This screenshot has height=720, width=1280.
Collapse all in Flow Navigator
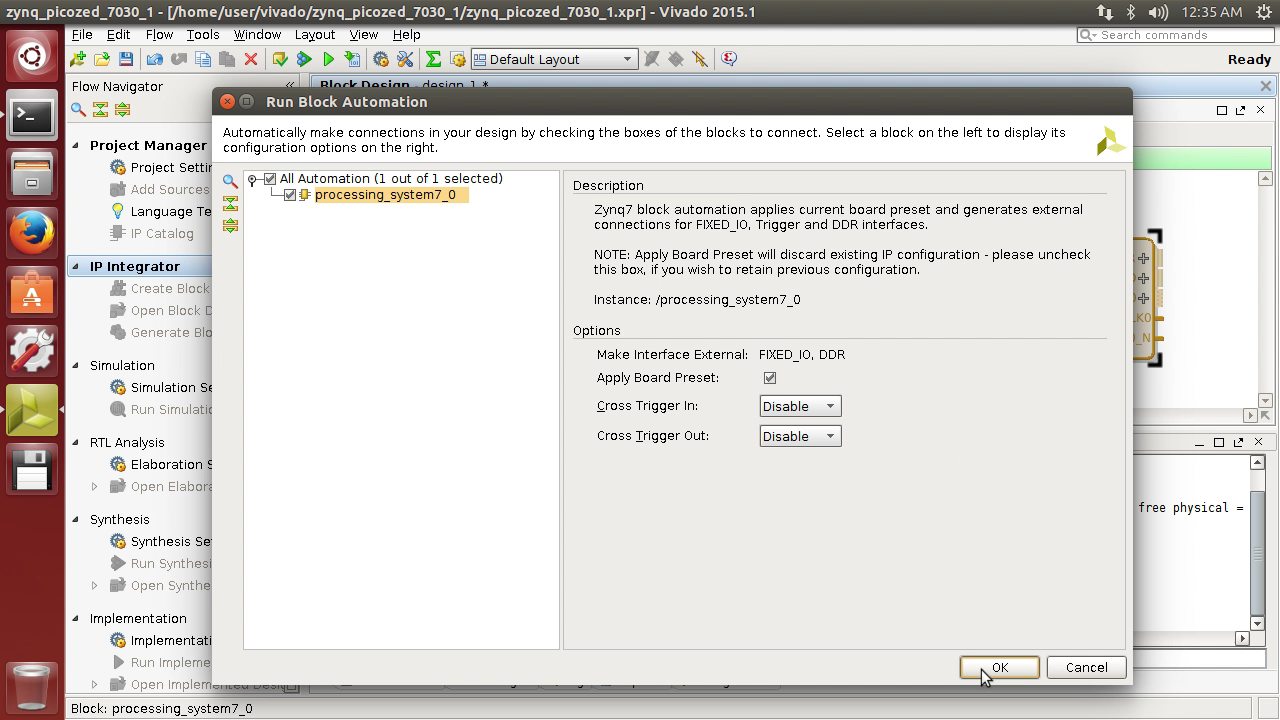(x=100, y=109)
